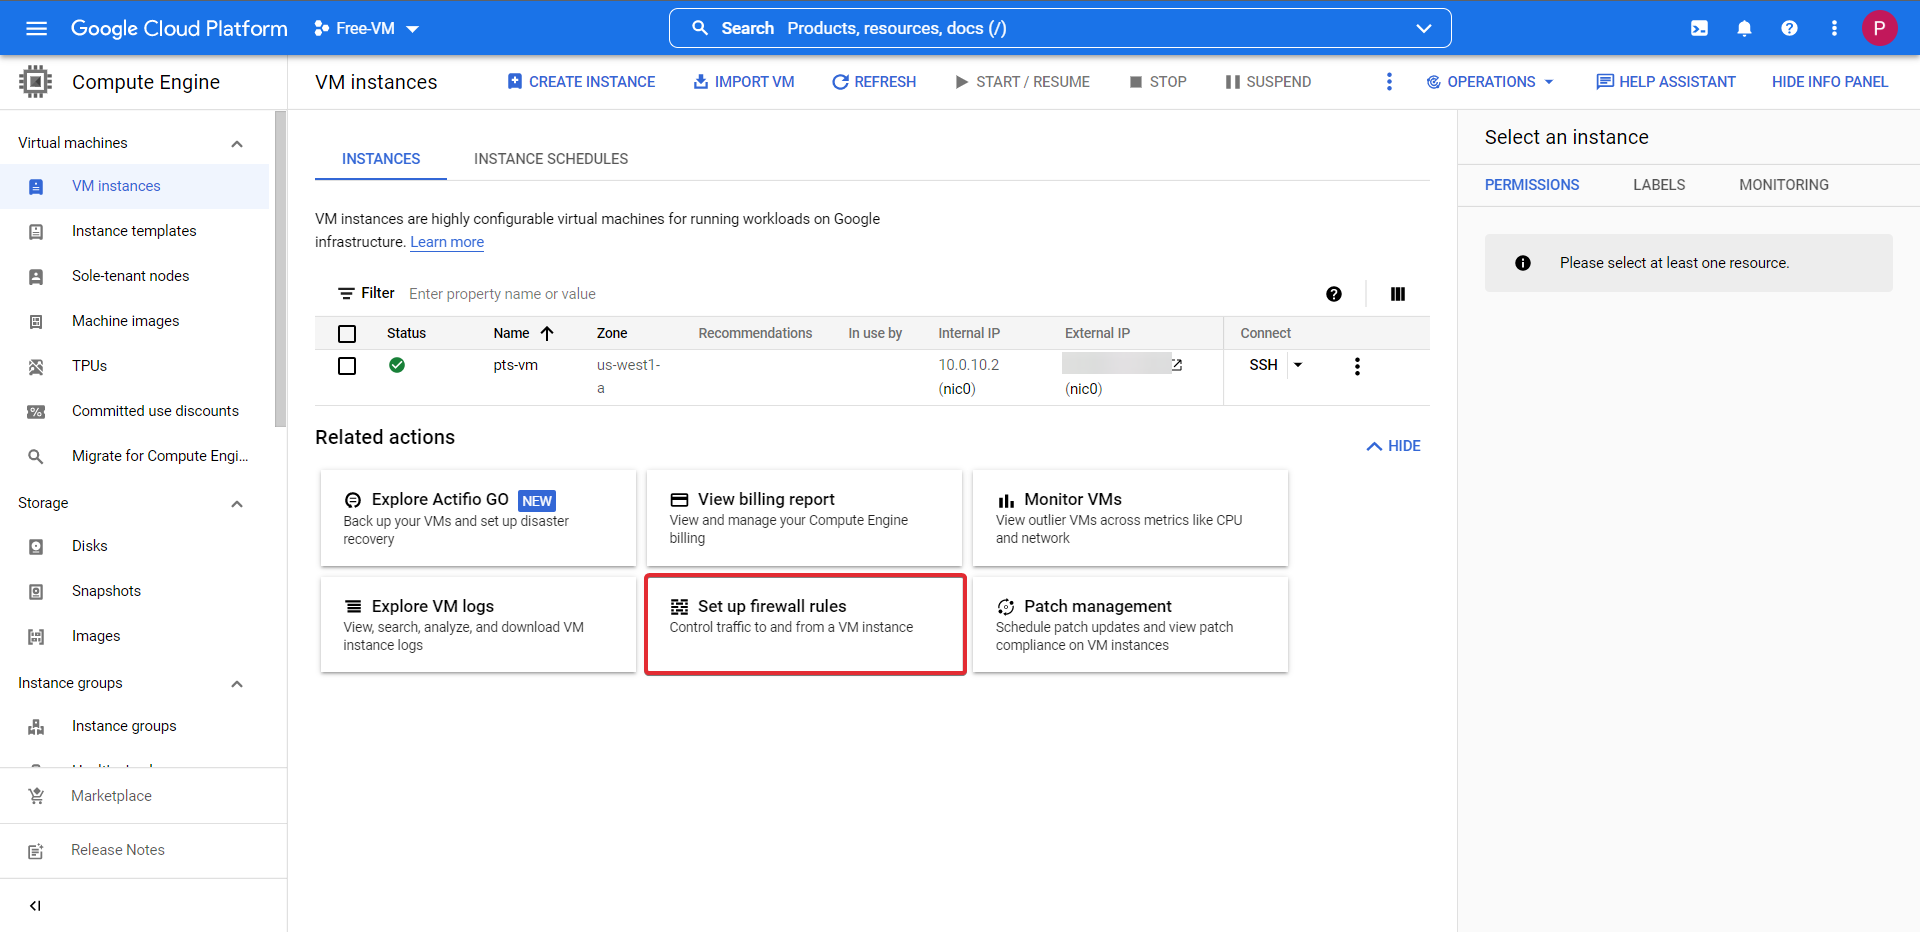Screen dimensions: 1920x932
Task: Click the Marketplace cart icon
Action: pos(36,796)
